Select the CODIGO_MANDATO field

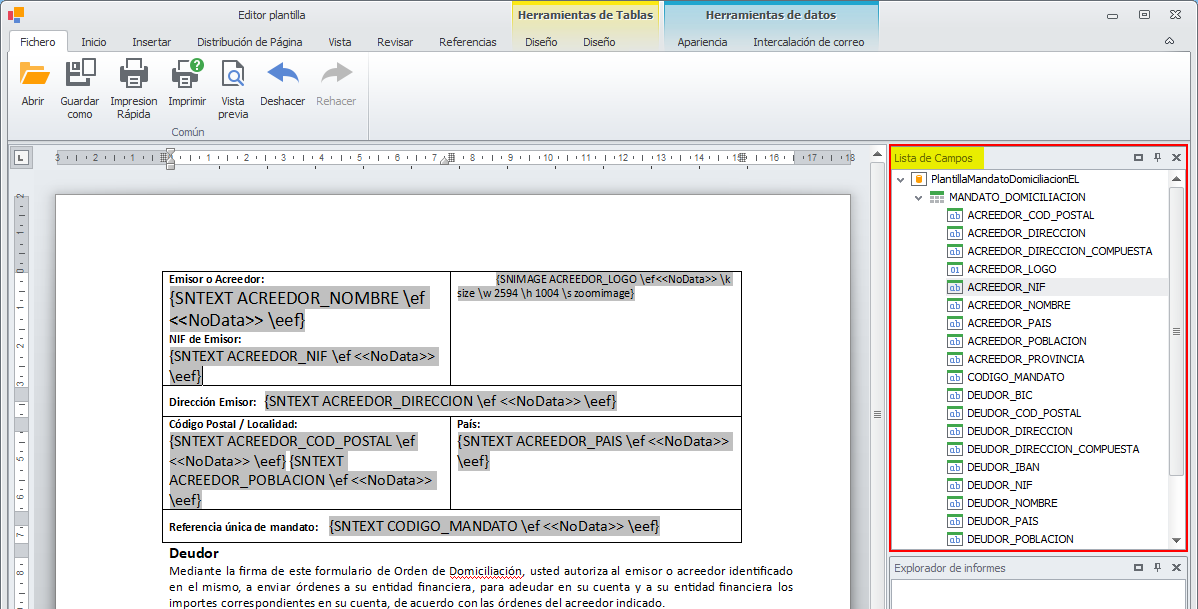point(1015,377)
